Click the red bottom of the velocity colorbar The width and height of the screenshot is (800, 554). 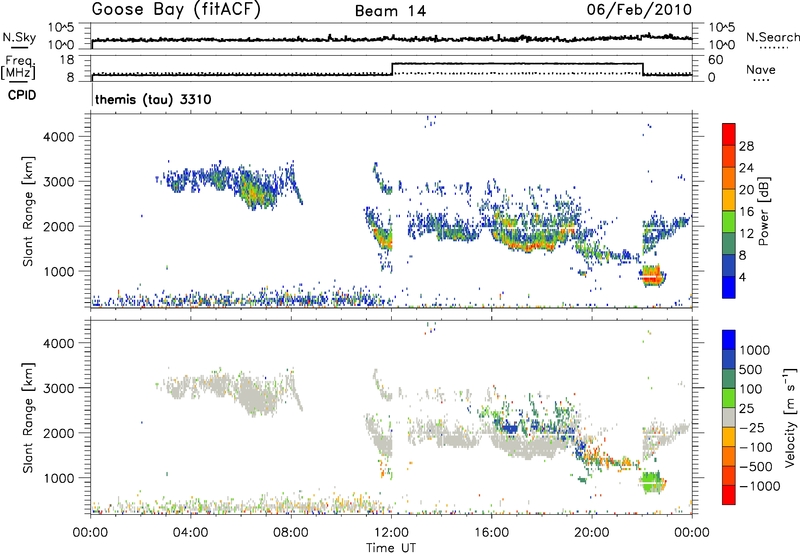[x=729, y=495]
